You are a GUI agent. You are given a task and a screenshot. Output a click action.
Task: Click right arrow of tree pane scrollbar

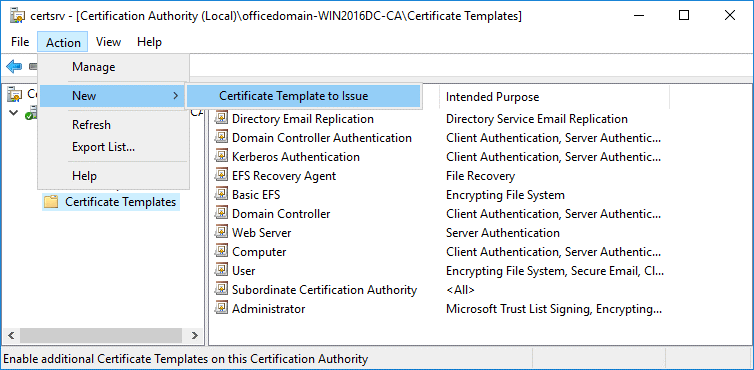click(x=194, y=335)
